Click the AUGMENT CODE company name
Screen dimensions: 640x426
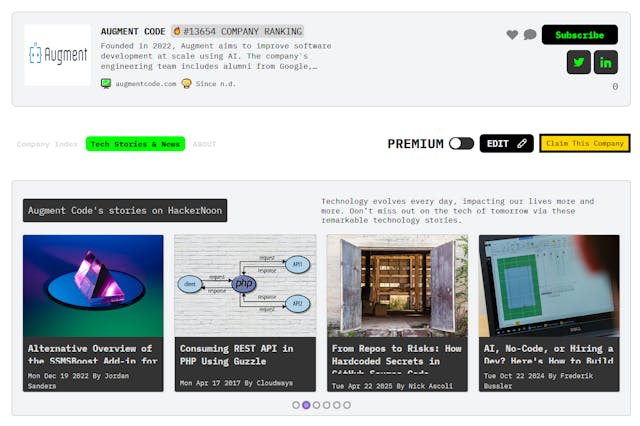click(x=133, y=31)
